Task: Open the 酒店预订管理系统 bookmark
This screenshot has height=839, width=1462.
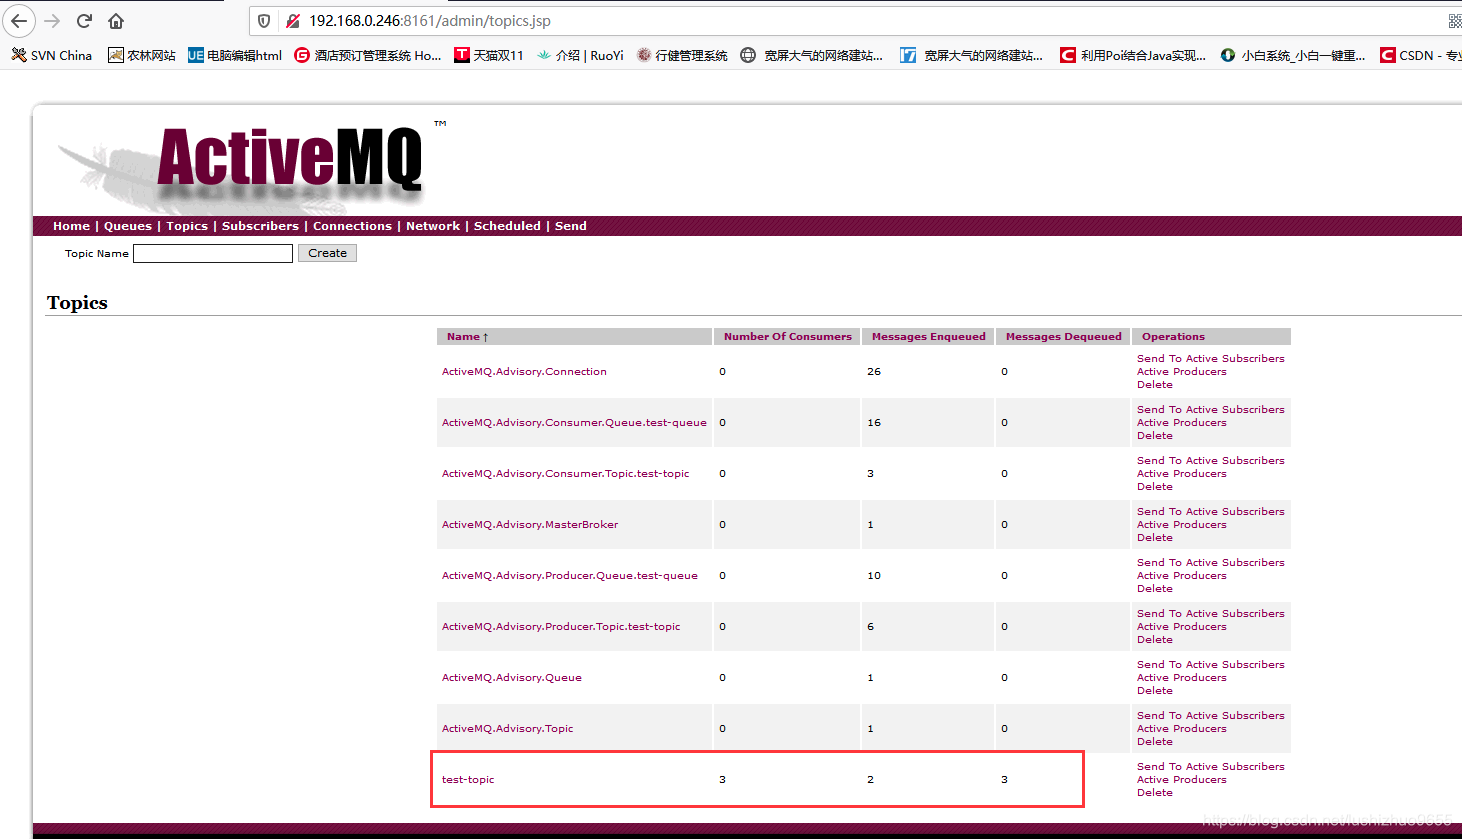Action: (x=368, y=55)
